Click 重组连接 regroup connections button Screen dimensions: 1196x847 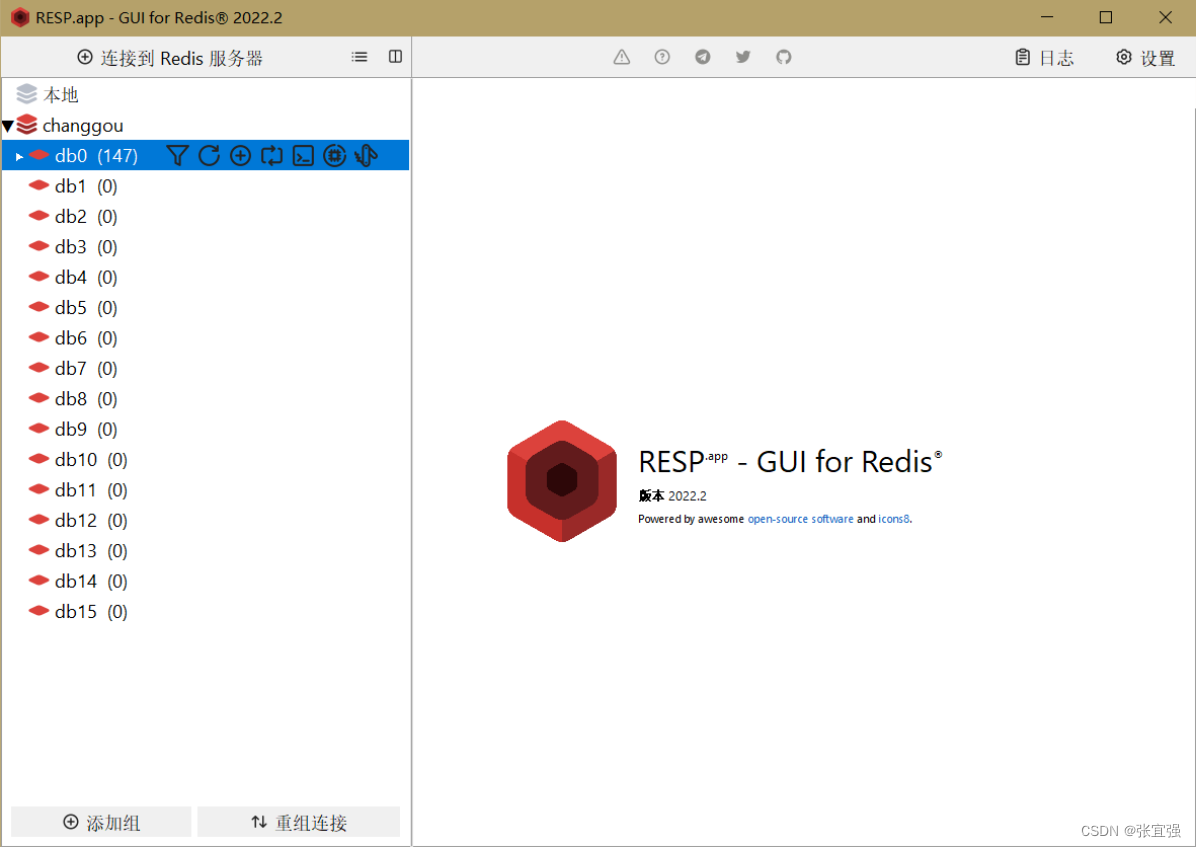298,823
